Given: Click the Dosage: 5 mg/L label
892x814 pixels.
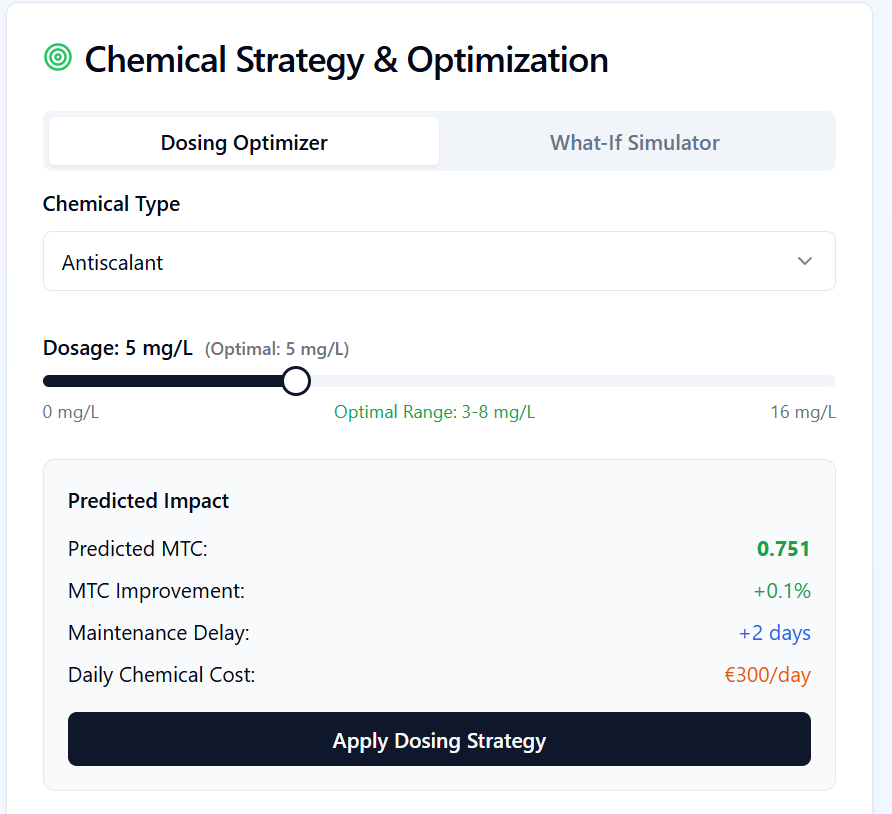Looking at the screenshot, I should 115,347.
